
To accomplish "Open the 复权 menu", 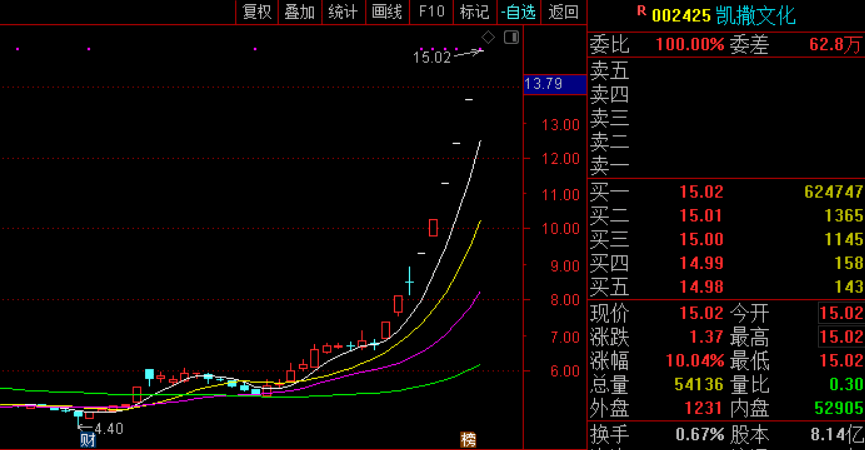I will pos(258,12).
